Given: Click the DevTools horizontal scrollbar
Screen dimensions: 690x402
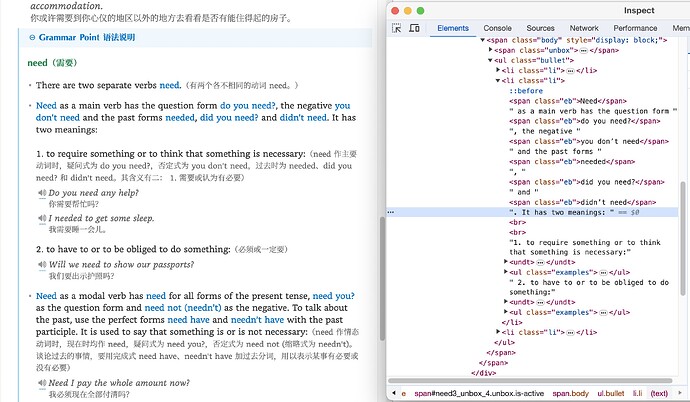Looking at the screenshot, I should pos(530,381).
